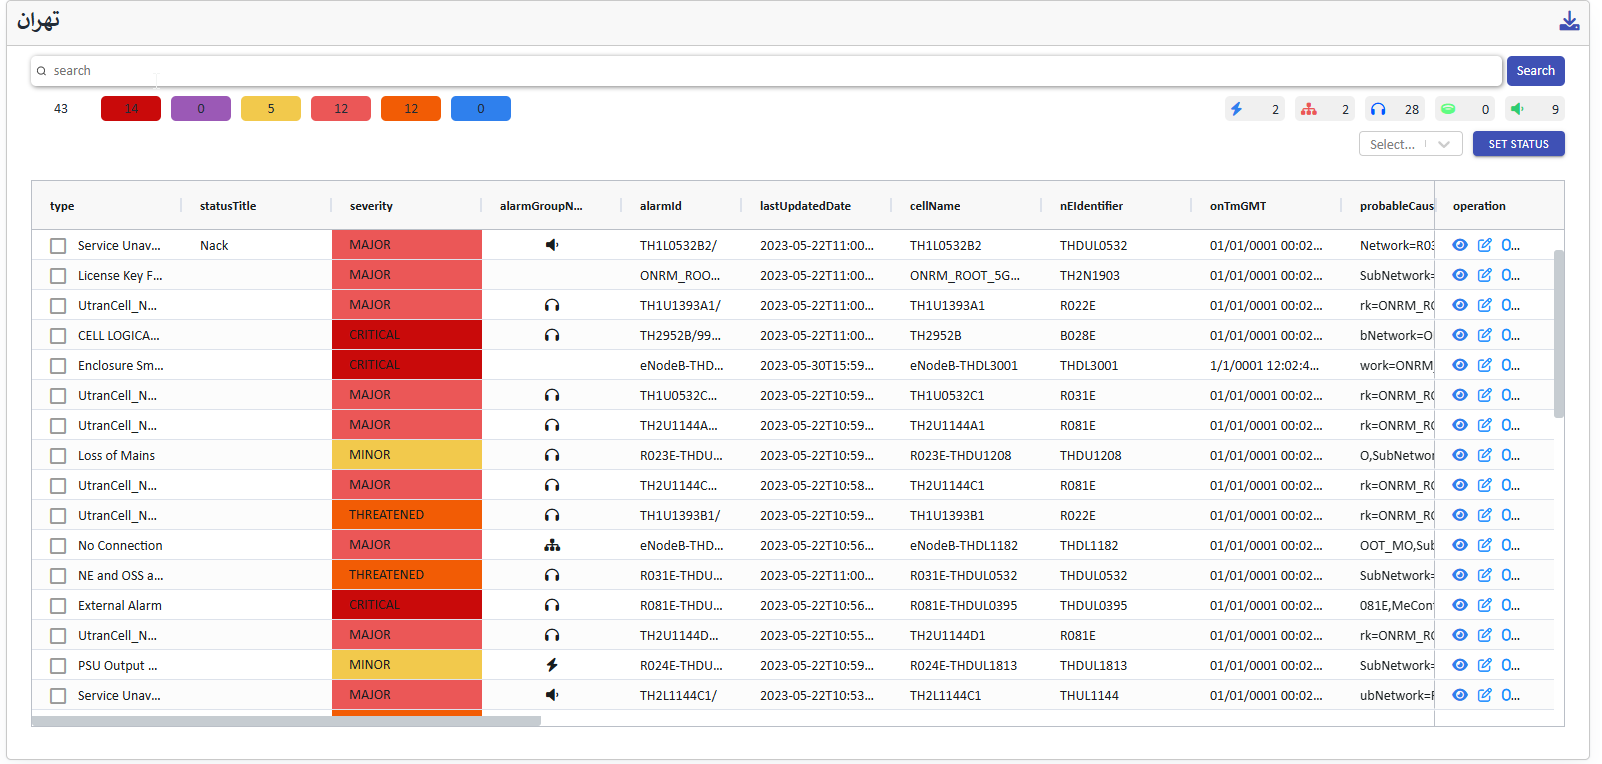Click the download icon at top right
Screen dimensions: 1602x764
[1569, 21]
